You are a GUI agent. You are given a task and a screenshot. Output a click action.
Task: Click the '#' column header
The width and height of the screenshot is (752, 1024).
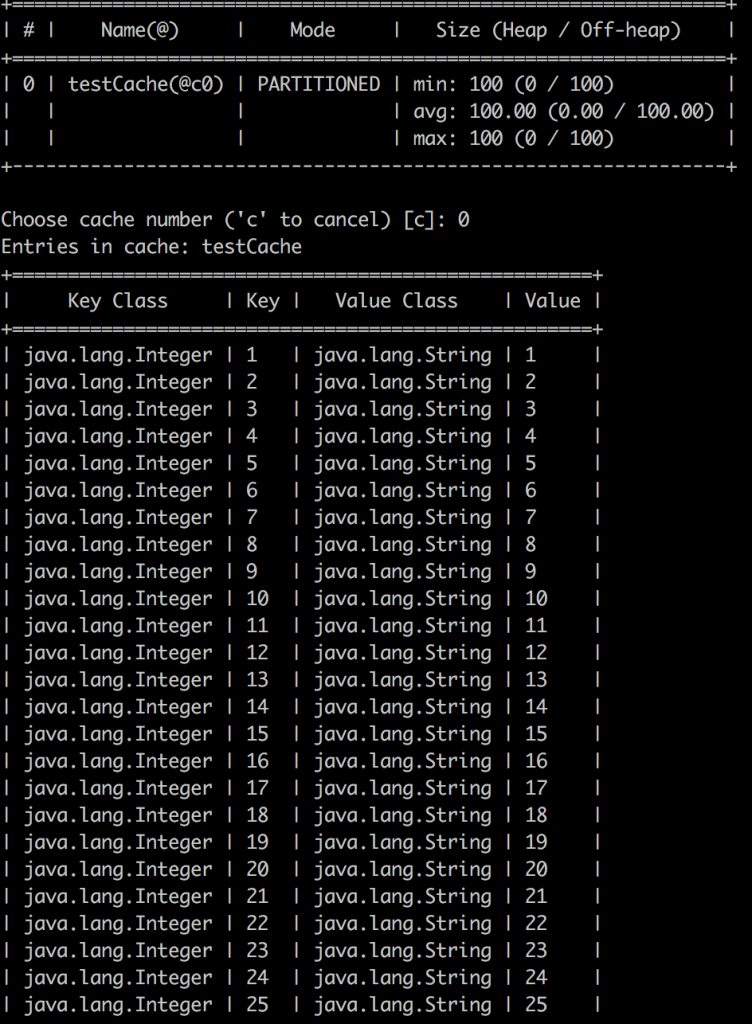pyautogui.click(x=29, y=30)
